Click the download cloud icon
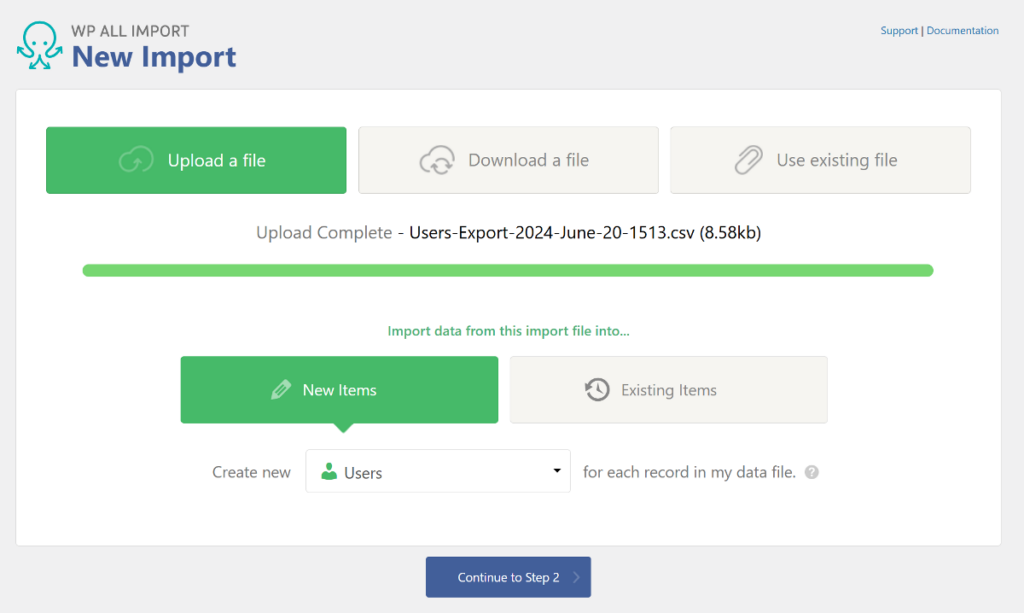The width and height of the screenshot is (1024, 613). [x=437, y=160]
